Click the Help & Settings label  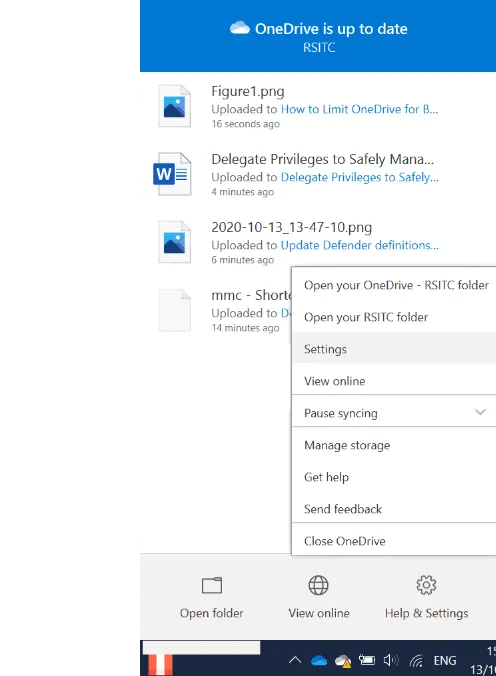pyautogui.click(x=427, y=613)
